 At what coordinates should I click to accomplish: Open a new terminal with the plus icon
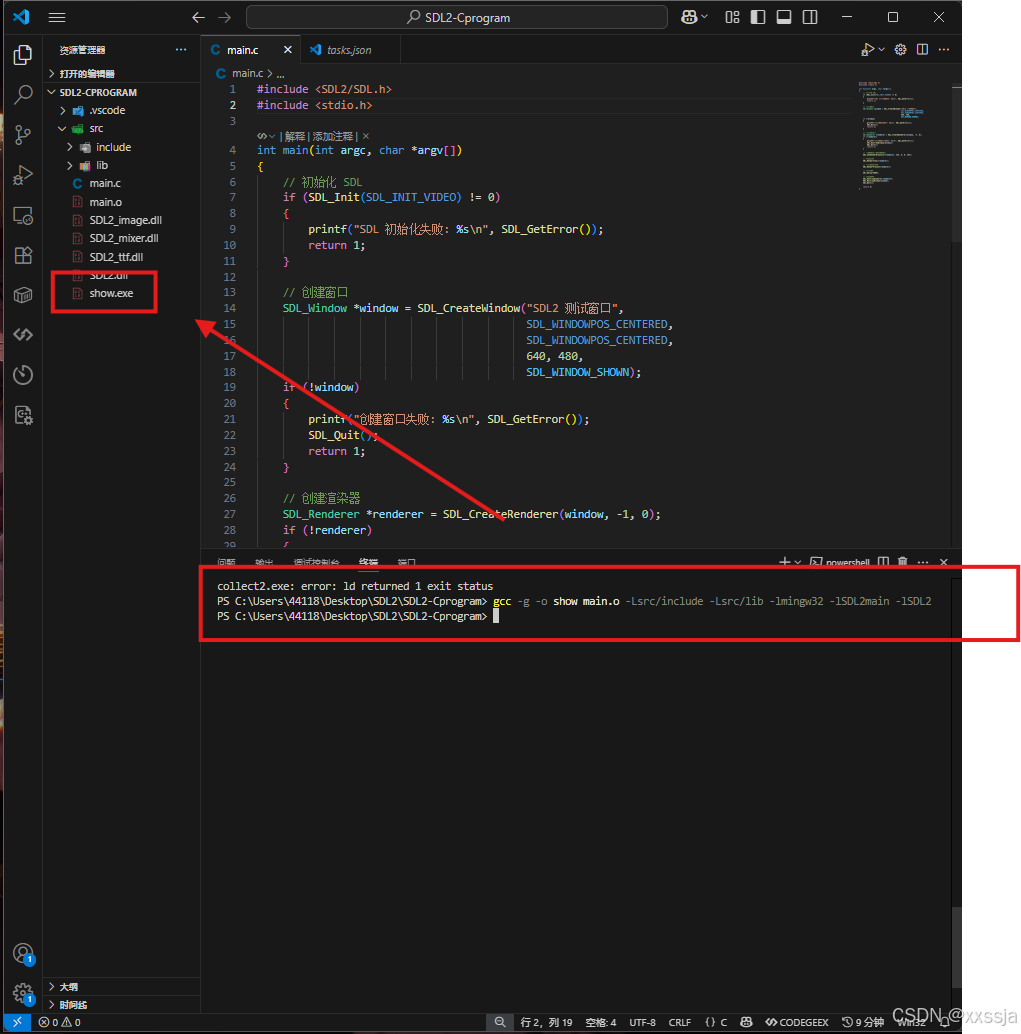point(785,562)
